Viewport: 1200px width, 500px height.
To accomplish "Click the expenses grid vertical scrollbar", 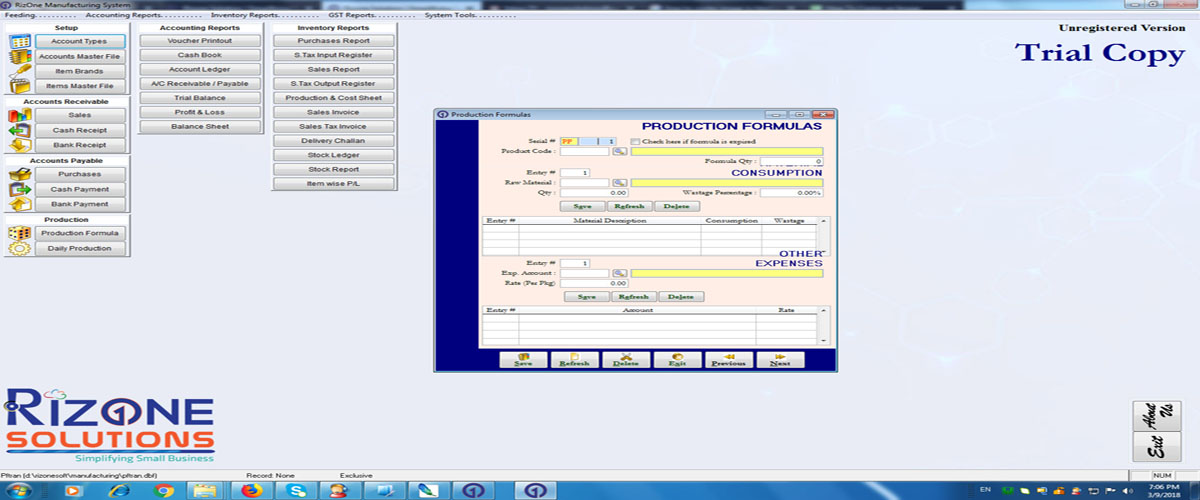I will pyautogui.click(x=824, y=325).
